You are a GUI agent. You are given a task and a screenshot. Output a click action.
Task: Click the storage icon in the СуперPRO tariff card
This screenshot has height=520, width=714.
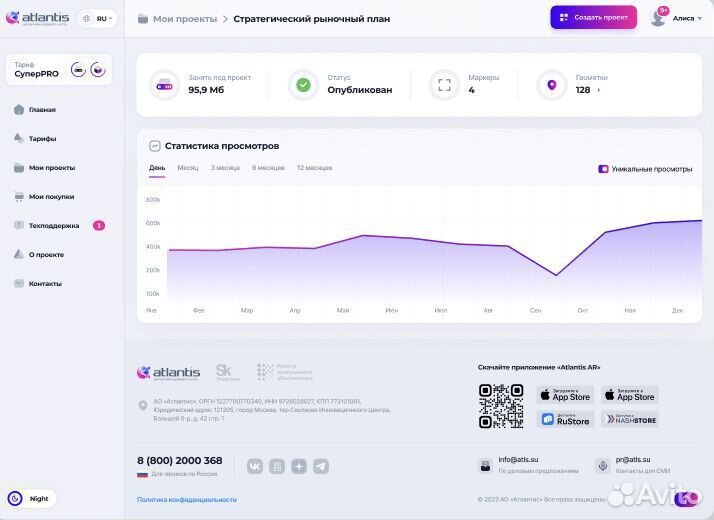[x=78, y=70]
